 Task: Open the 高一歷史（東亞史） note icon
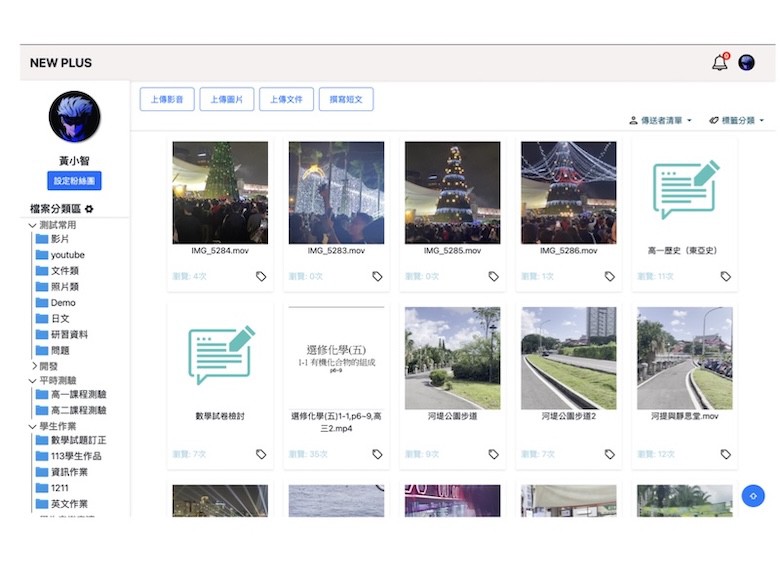pos(685,190)
